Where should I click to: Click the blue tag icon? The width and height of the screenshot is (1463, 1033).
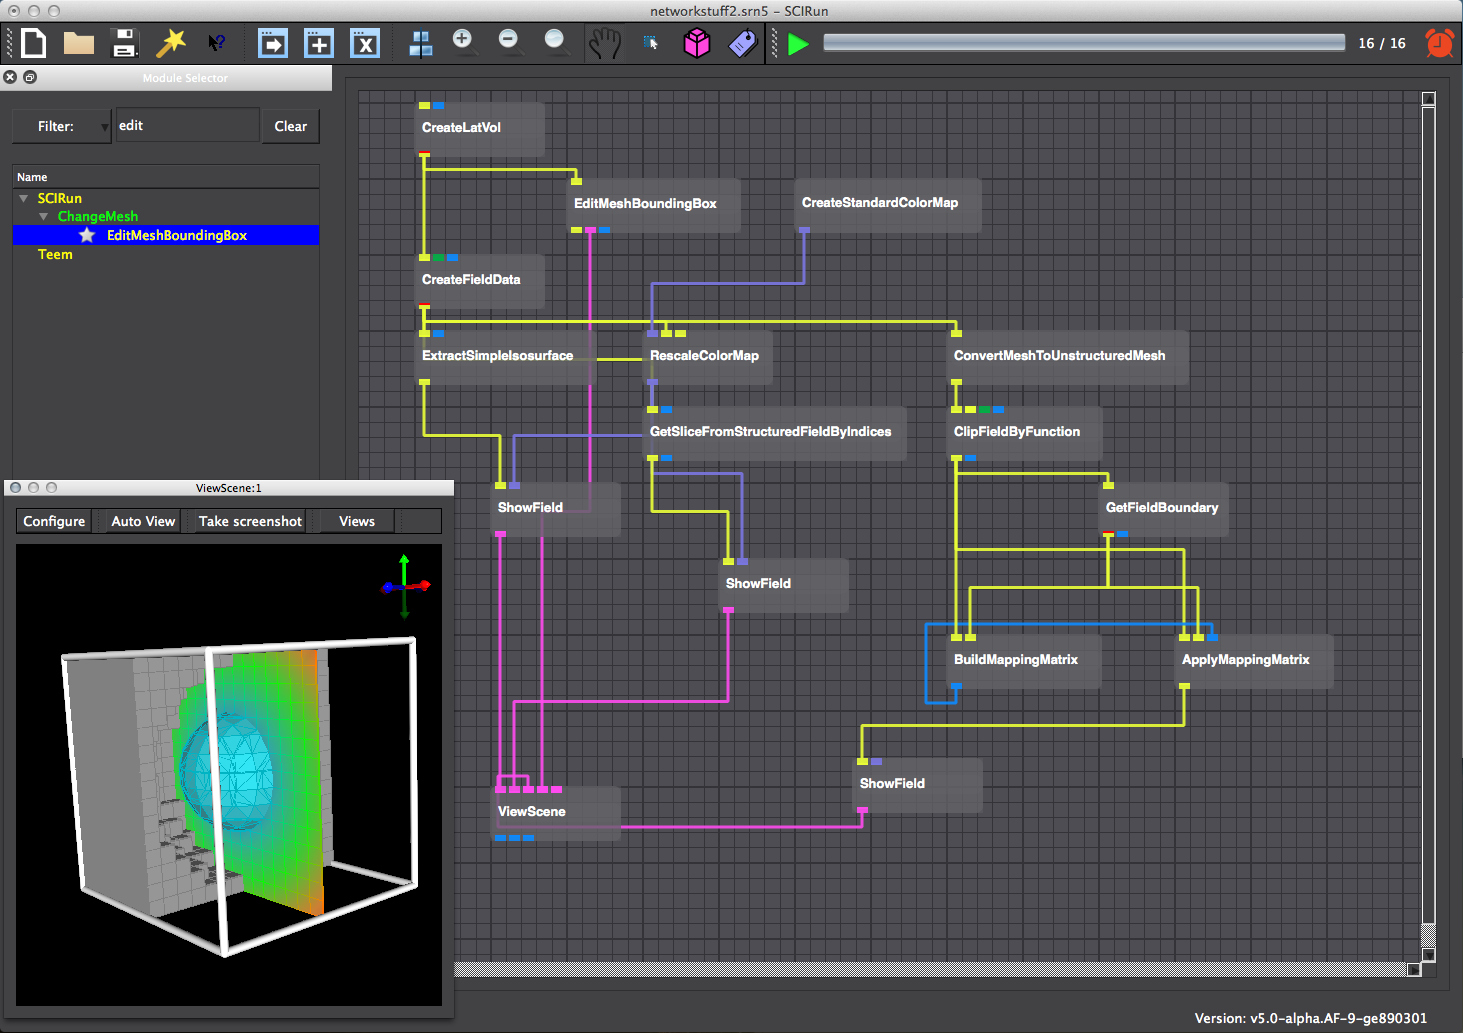(743, 43)
